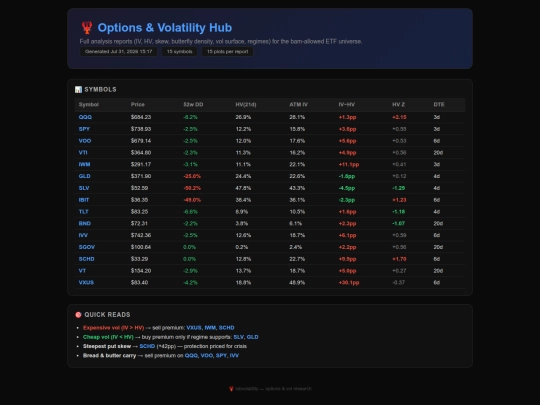The image size is (540, 405).
Task: Click the Cheap vol (IV < HV) label
Action: [x=108, y=337]
